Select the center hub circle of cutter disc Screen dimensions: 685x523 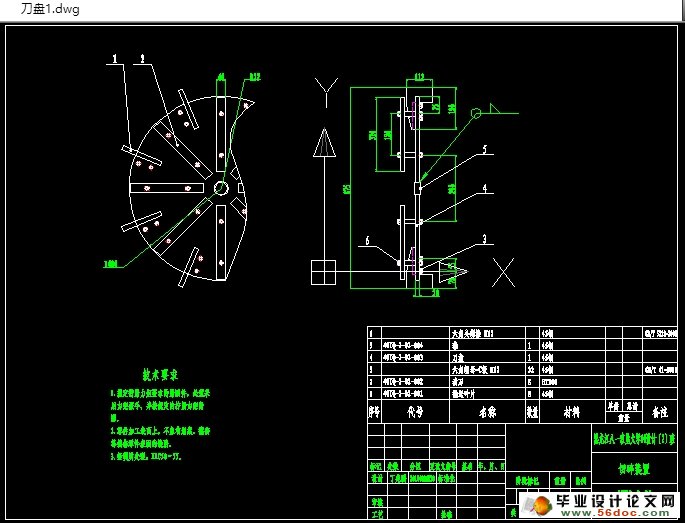coord(221,188)
